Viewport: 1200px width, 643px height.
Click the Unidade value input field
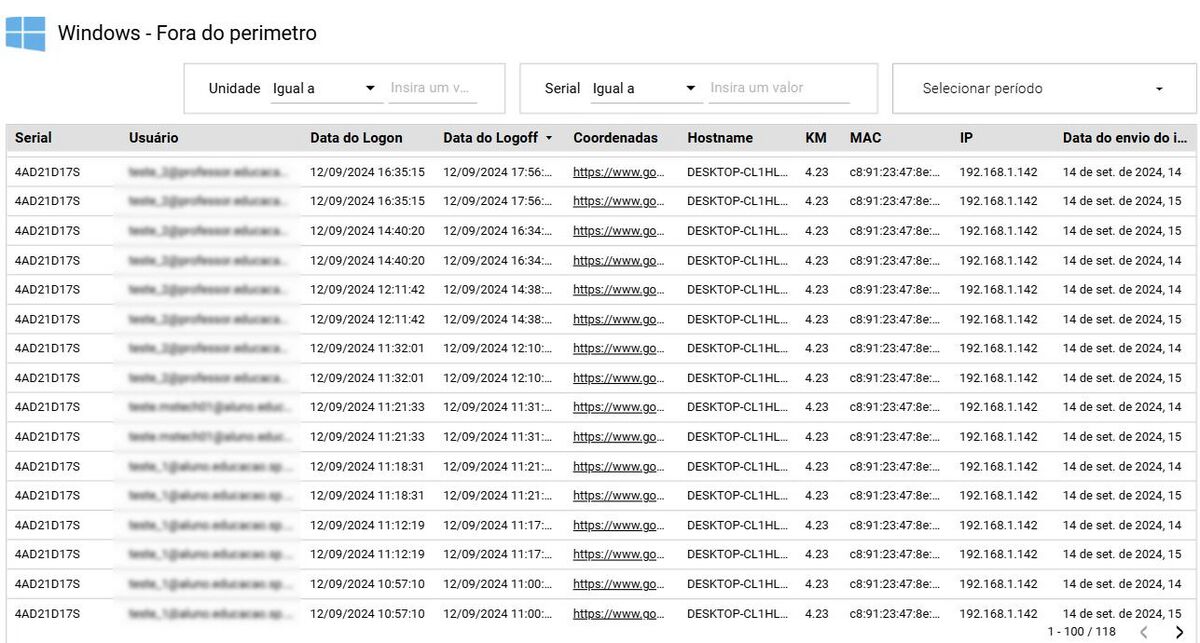(432, 88)
